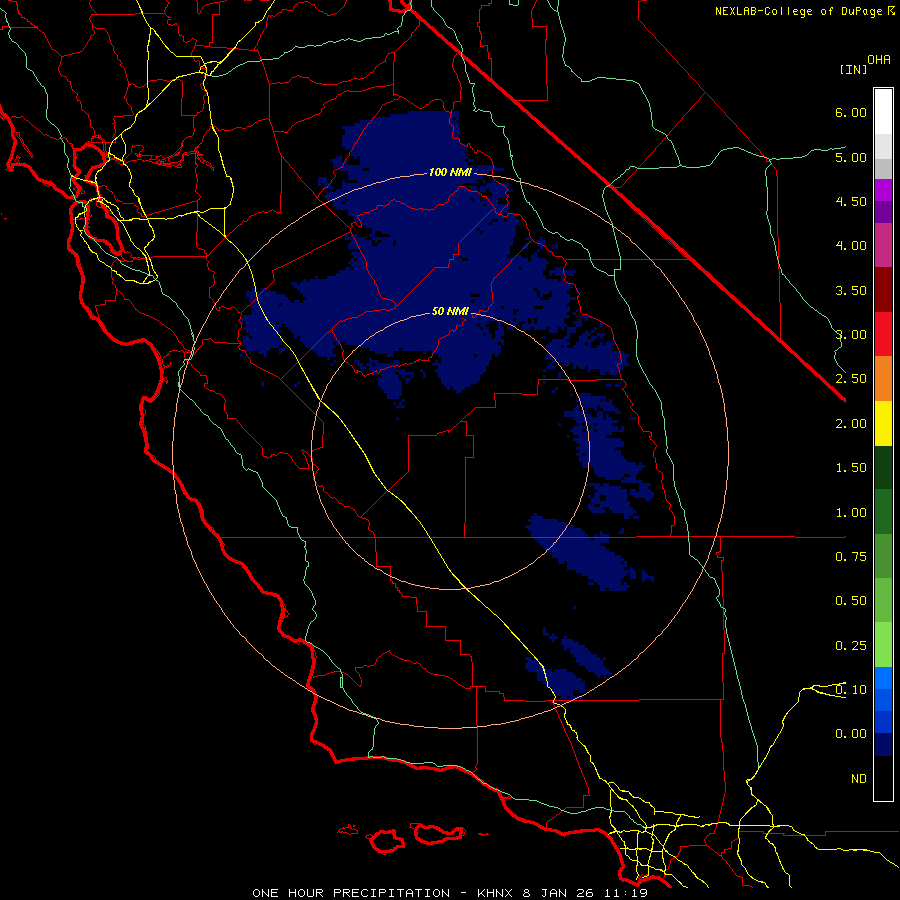Select the 100 NMI range ring label

(x=449, y=172)
